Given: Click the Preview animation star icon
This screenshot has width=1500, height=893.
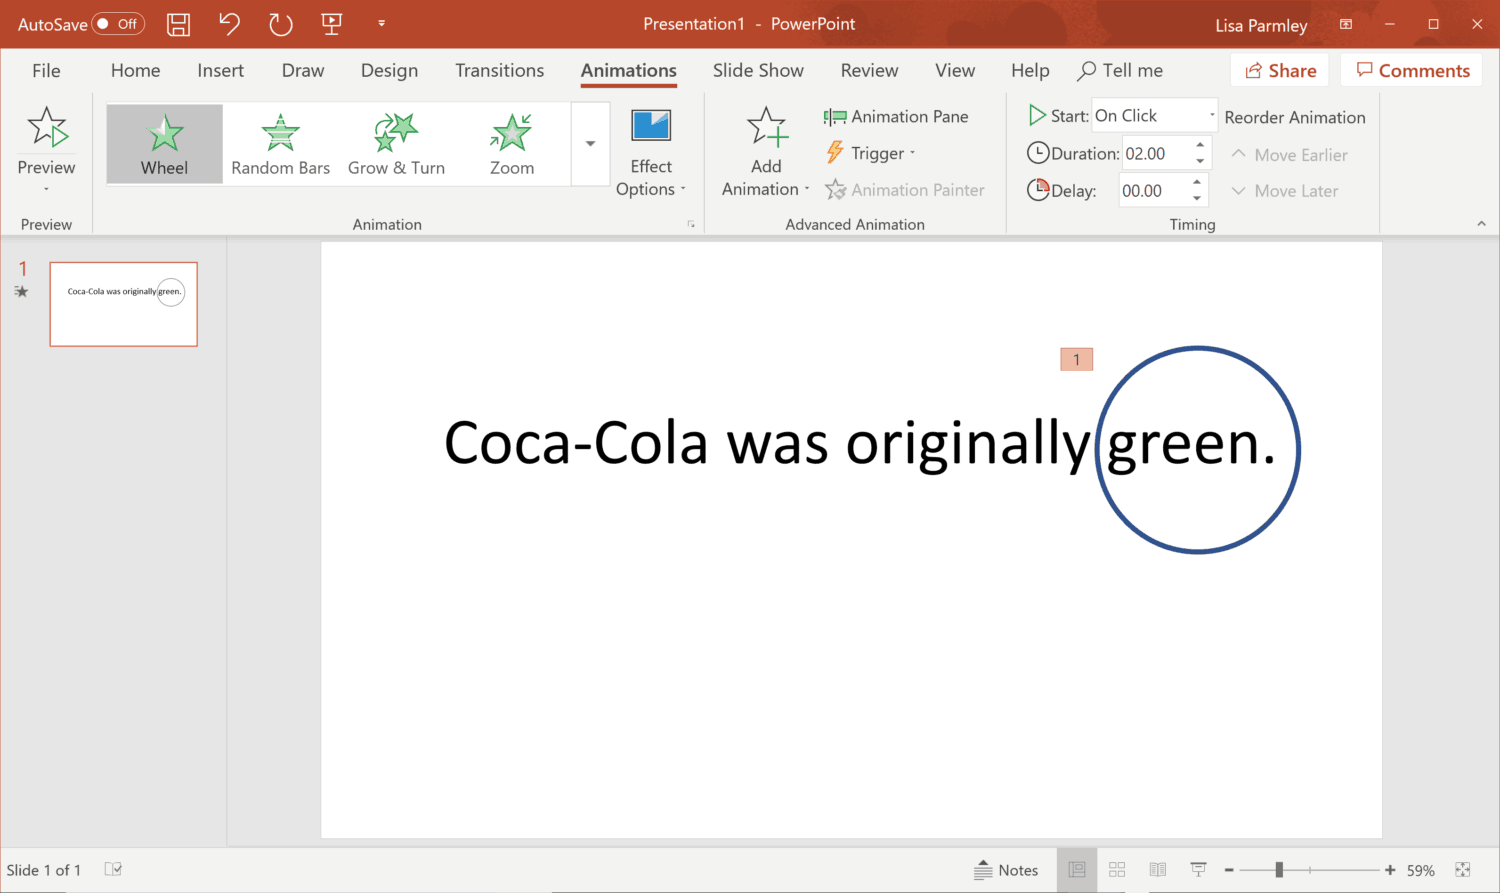Looking at the screenshot, I should tap(47, 128).
